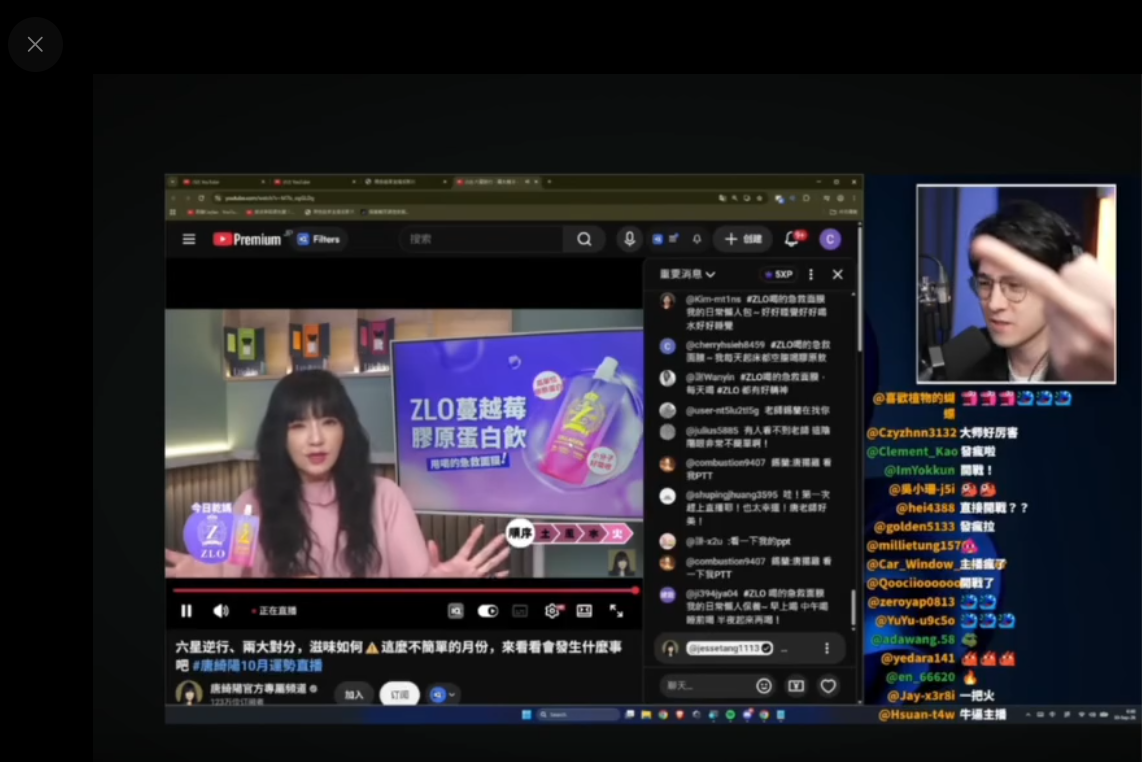
Task: Open Spotify from the taskbar
Action: (x=731, y=715)
